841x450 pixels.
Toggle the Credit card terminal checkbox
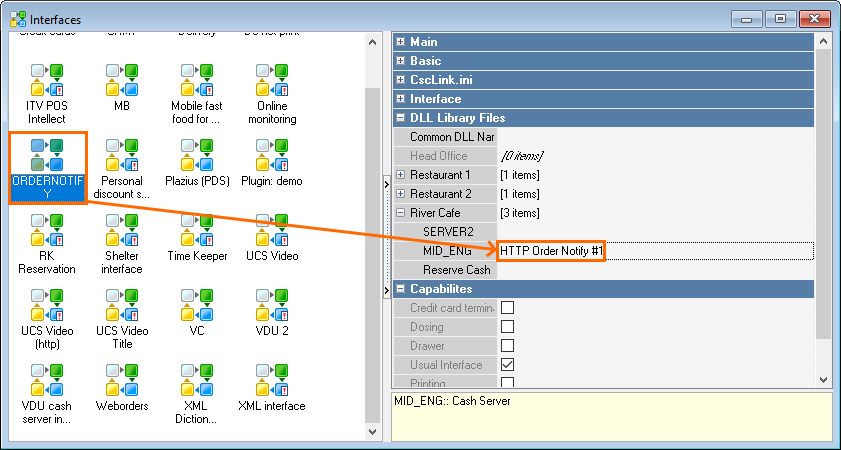coord(507,307)
